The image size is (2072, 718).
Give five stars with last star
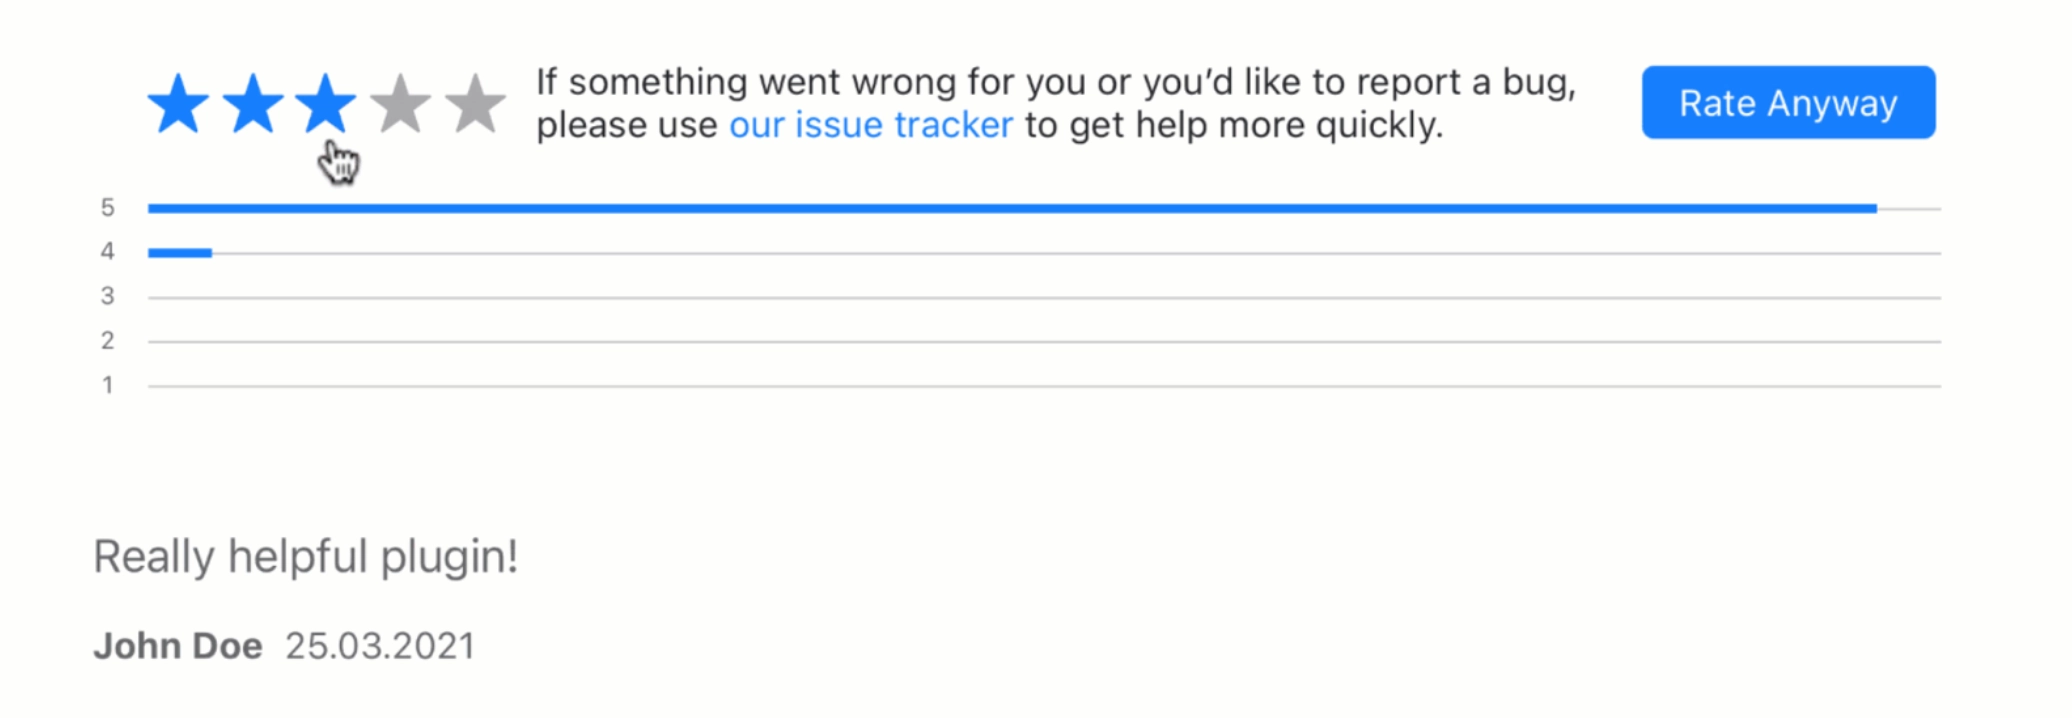(x=474, y=103)
